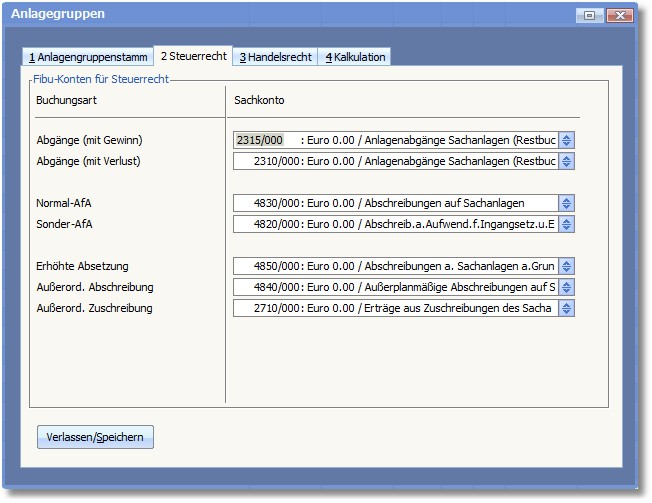
Task: Click the Verlassen/Speichern button
Action: (x=95, y=437)
